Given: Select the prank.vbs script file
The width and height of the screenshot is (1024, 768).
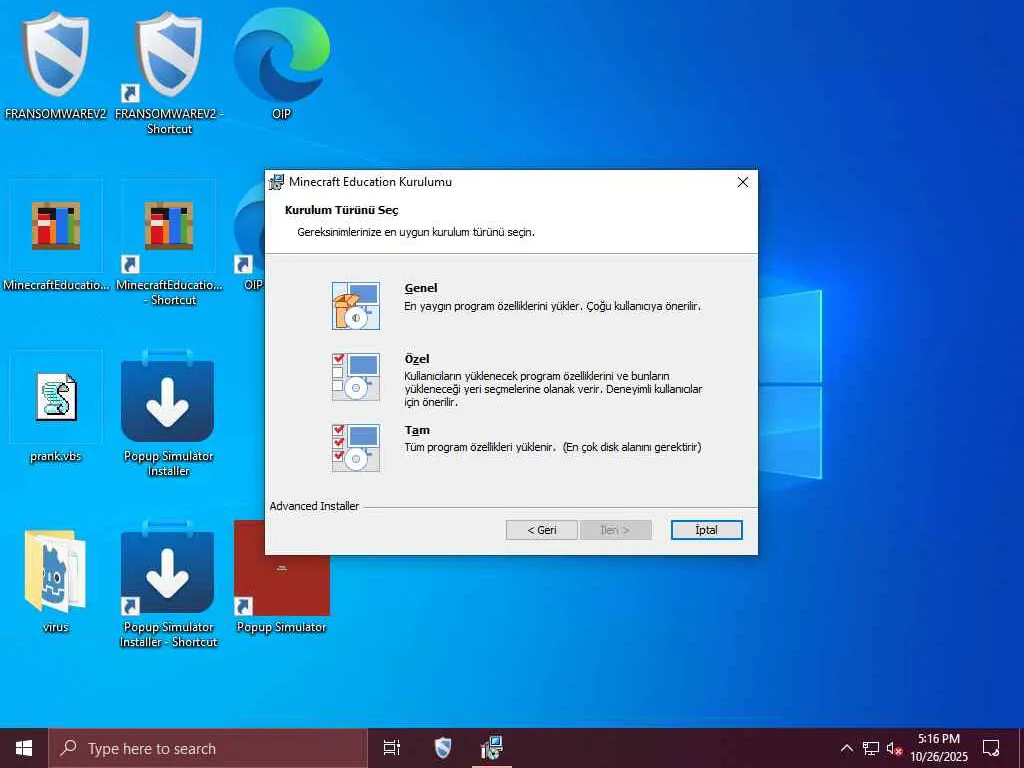Looking at the screenshot, I should [56, 406].
